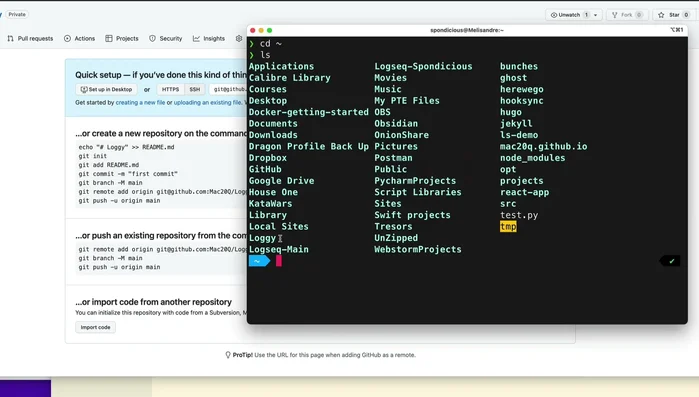The width and height of the screenshot is (699, 397).
Task: Click Dragon Profile Back Up in terminal
Action: [x=308, y=147]
